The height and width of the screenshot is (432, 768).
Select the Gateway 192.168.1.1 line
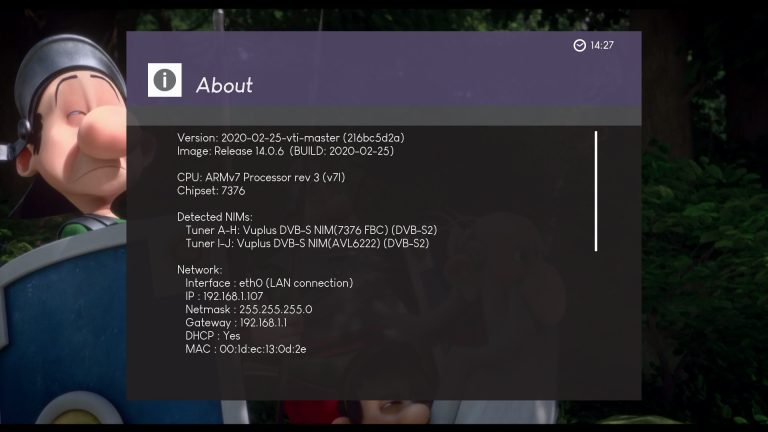236,322
